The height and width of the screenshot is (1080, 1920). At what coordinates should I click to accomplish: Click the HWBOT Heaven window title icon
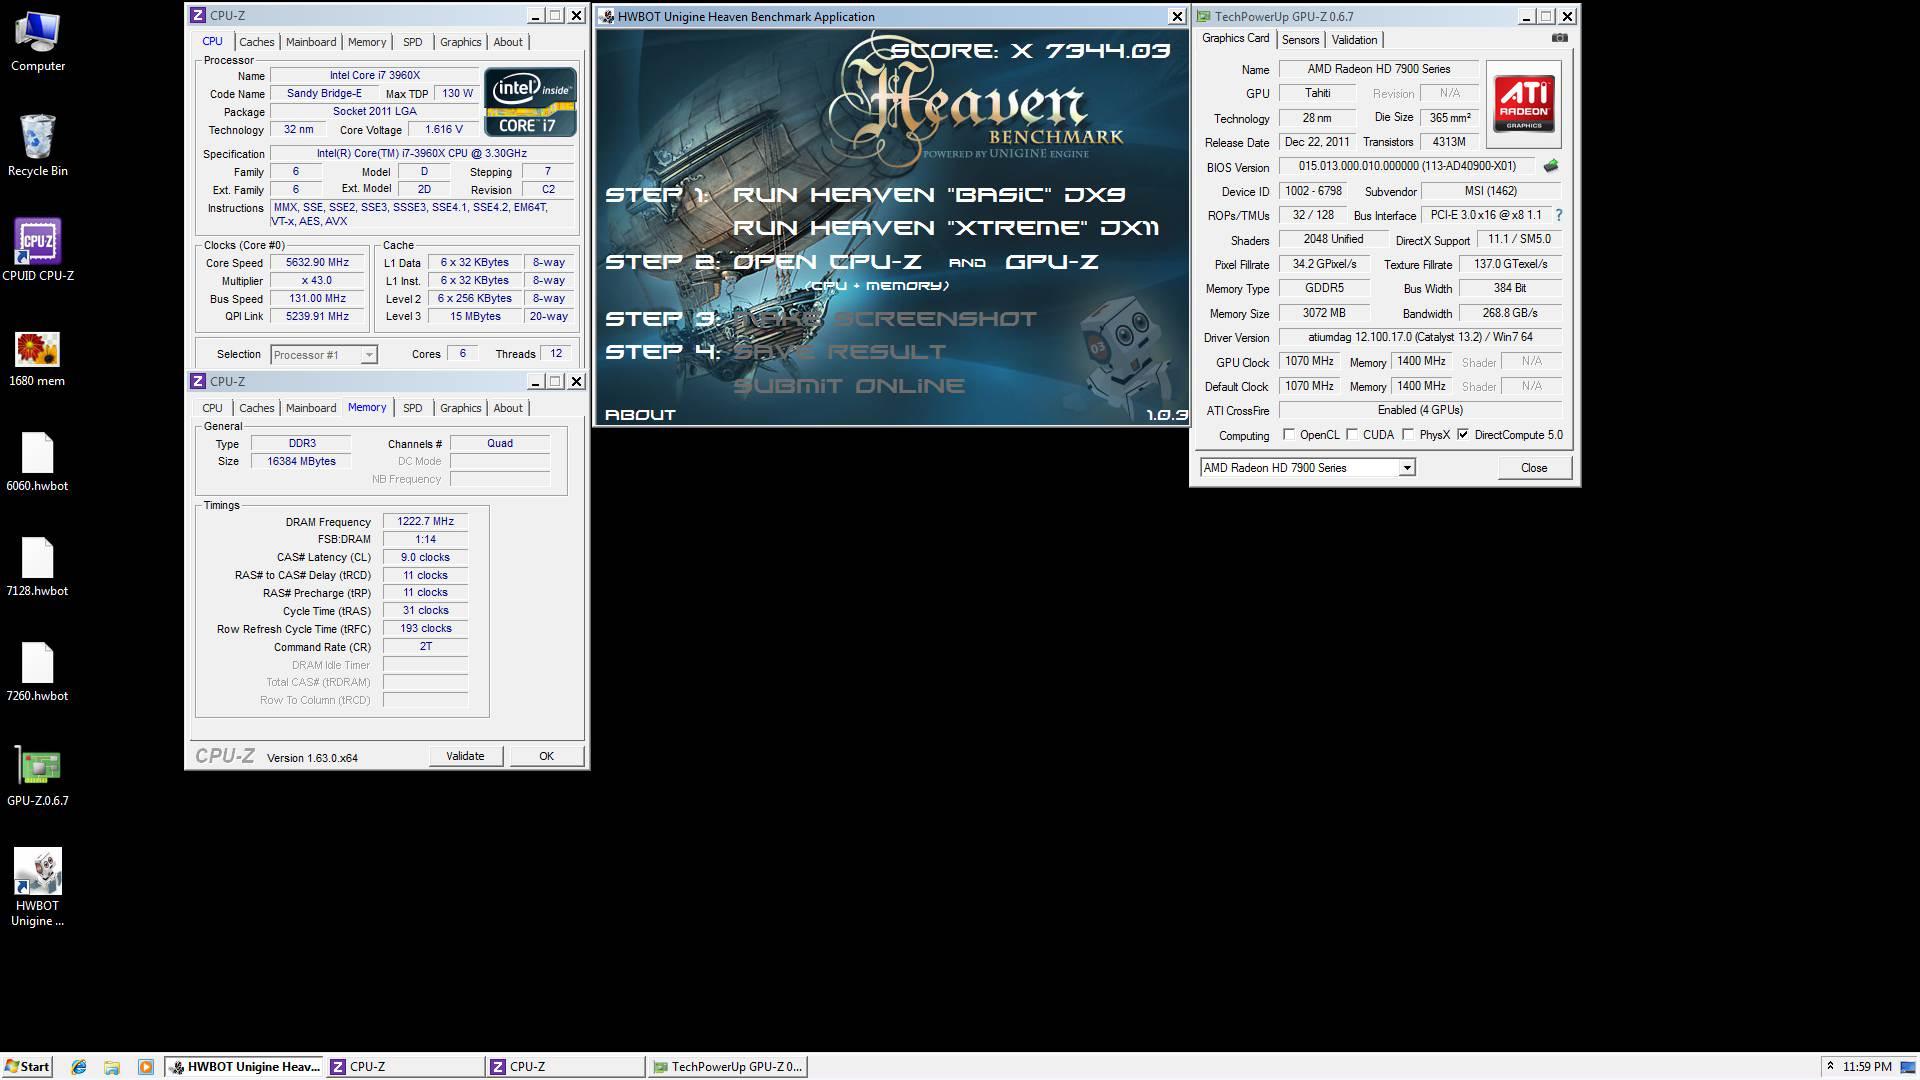(607, 17)
